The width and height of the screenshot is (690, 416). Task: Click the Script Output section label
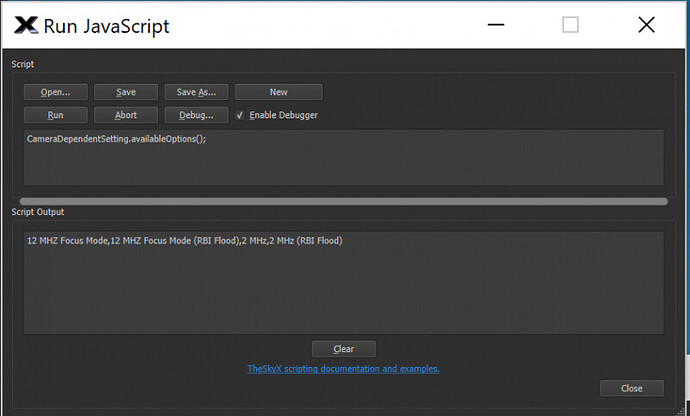(38, 212)
